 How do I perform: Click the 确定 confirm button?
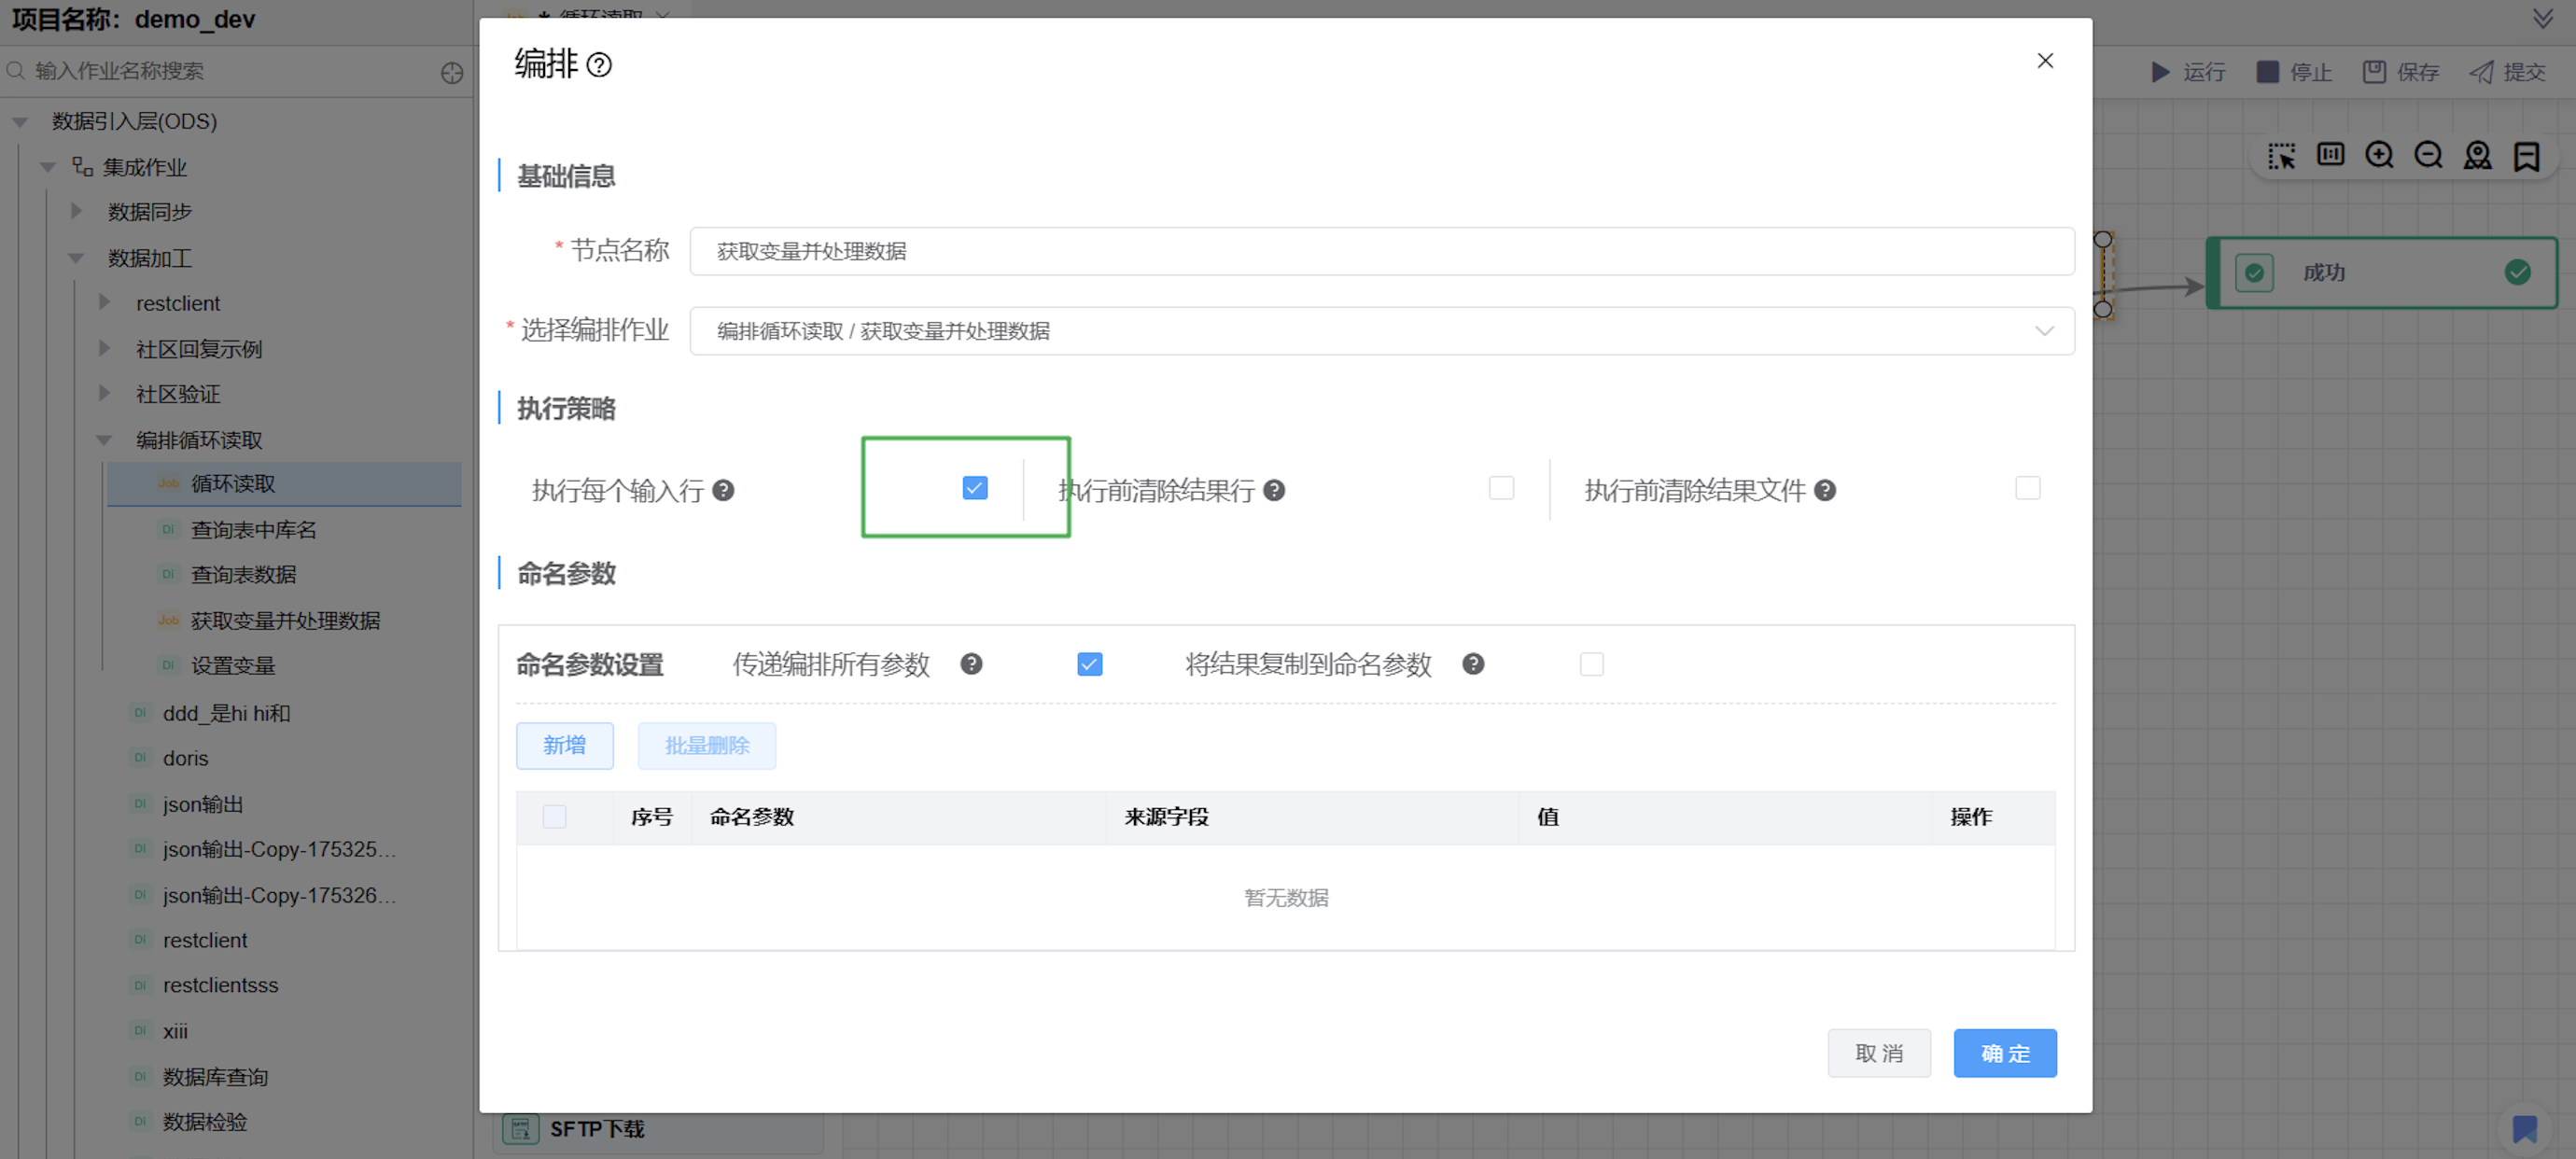(2004, 1053)
